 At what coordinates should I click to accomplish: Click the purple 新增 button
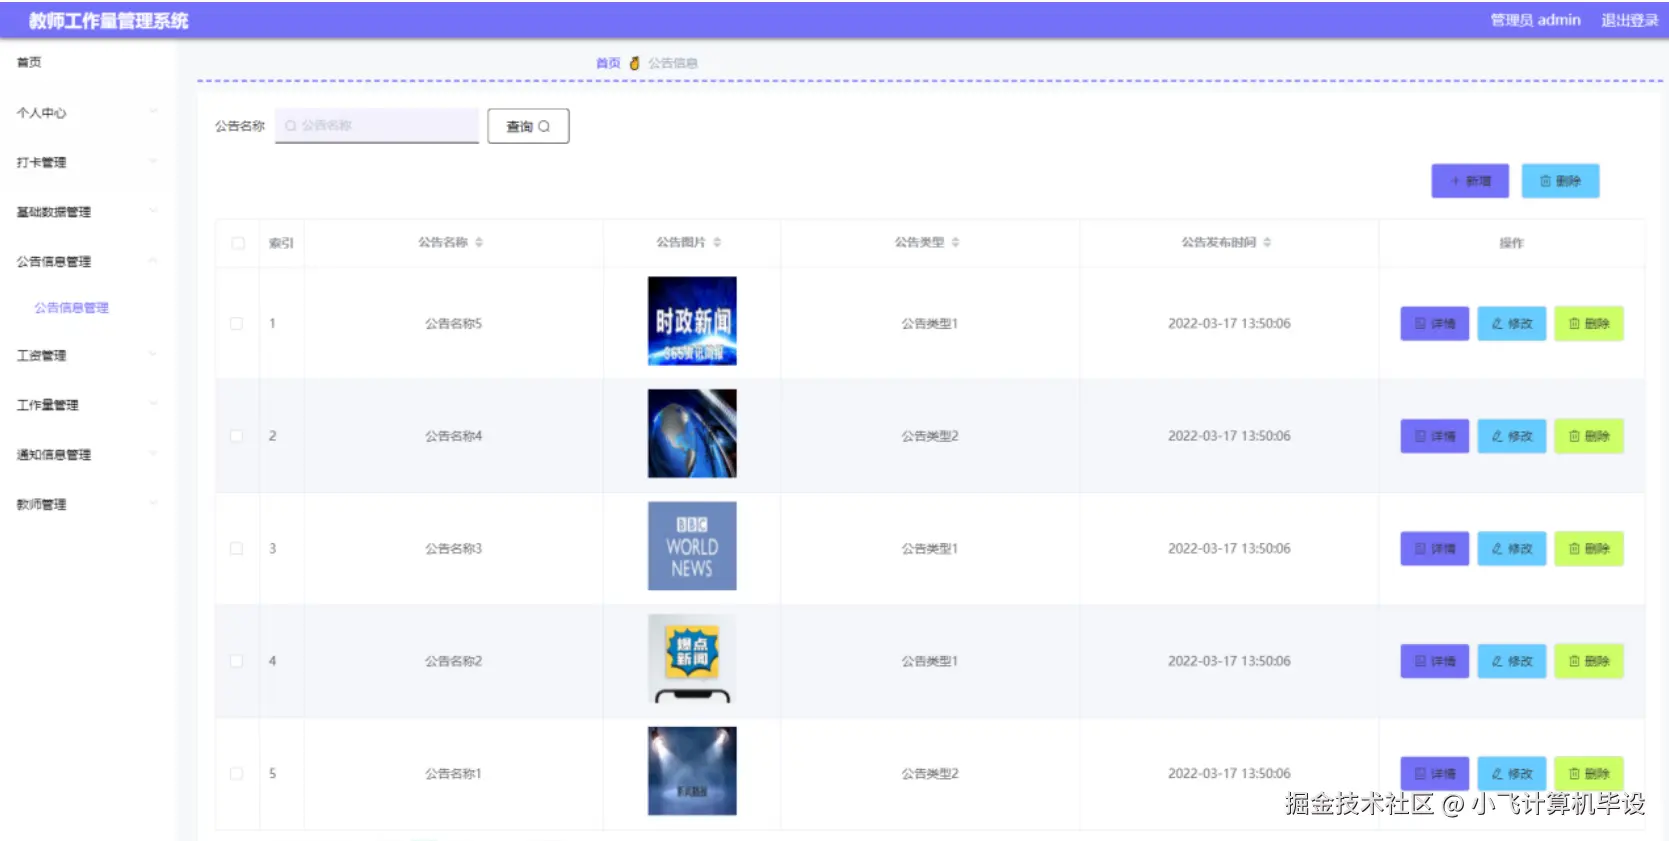(1470, 181)
